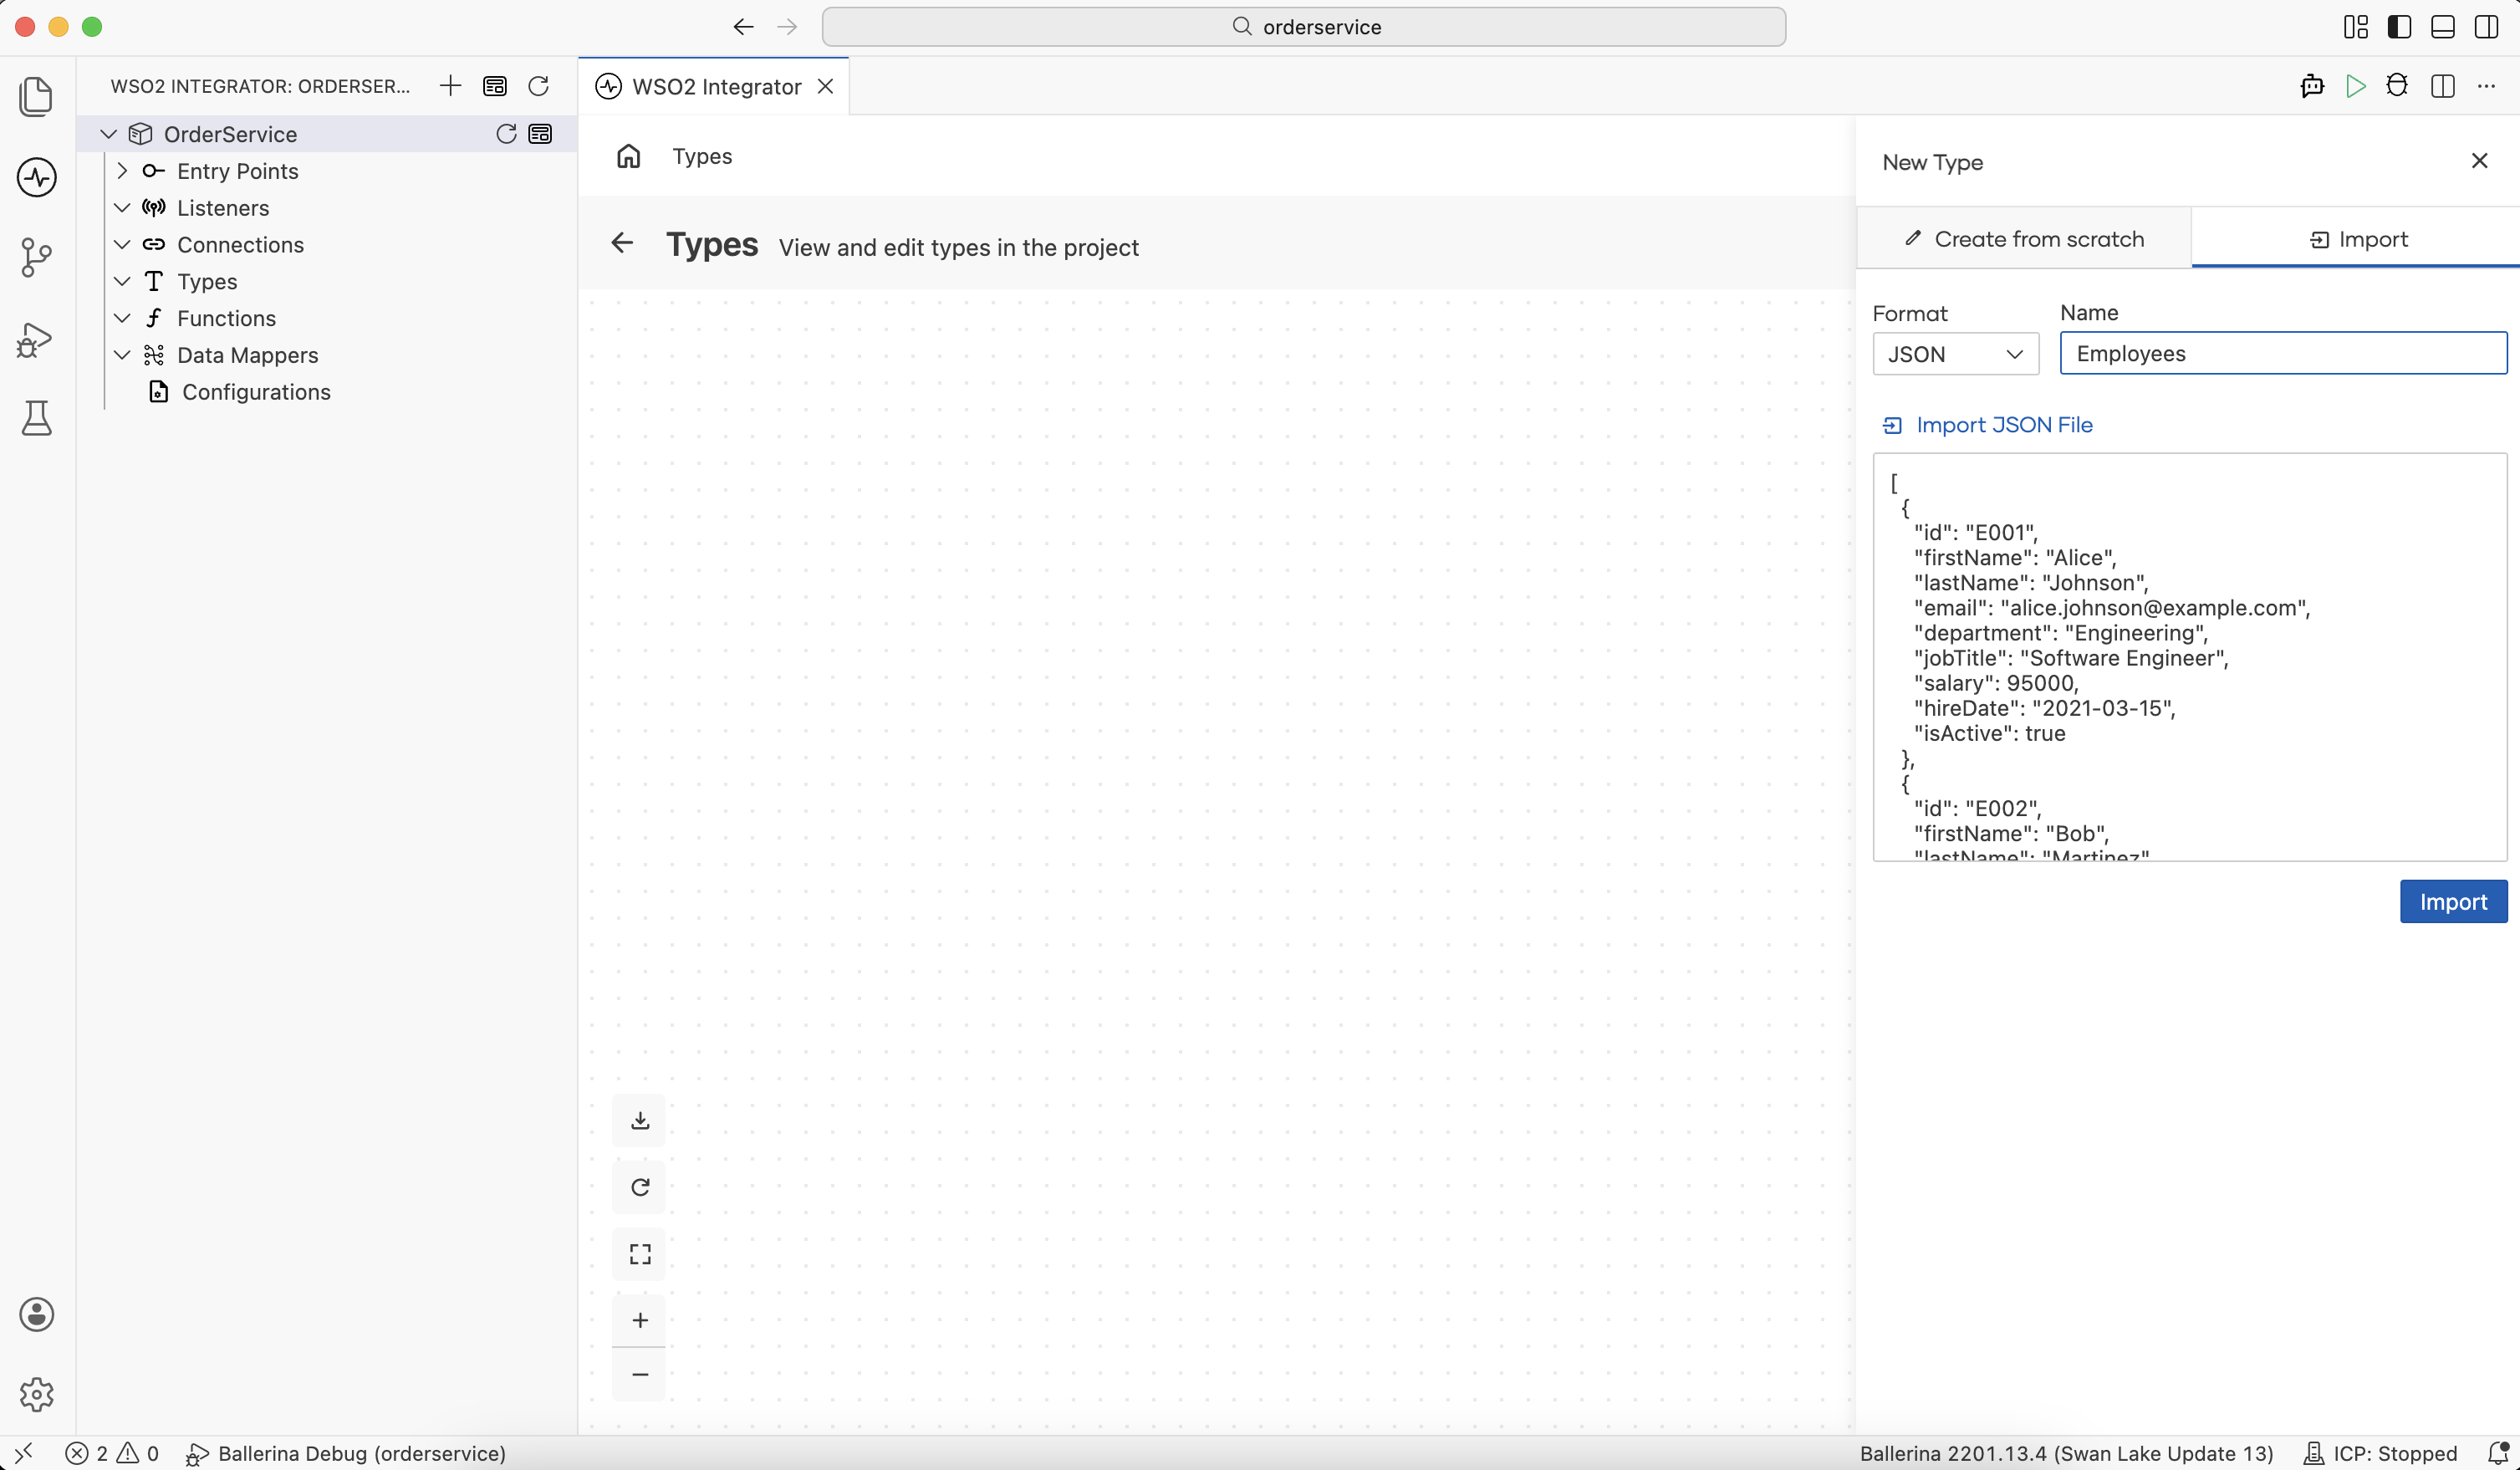This screenshot has width=2520, height=1470.
Task: Collapse the Functions node
Action: click(x=122, y=318)
